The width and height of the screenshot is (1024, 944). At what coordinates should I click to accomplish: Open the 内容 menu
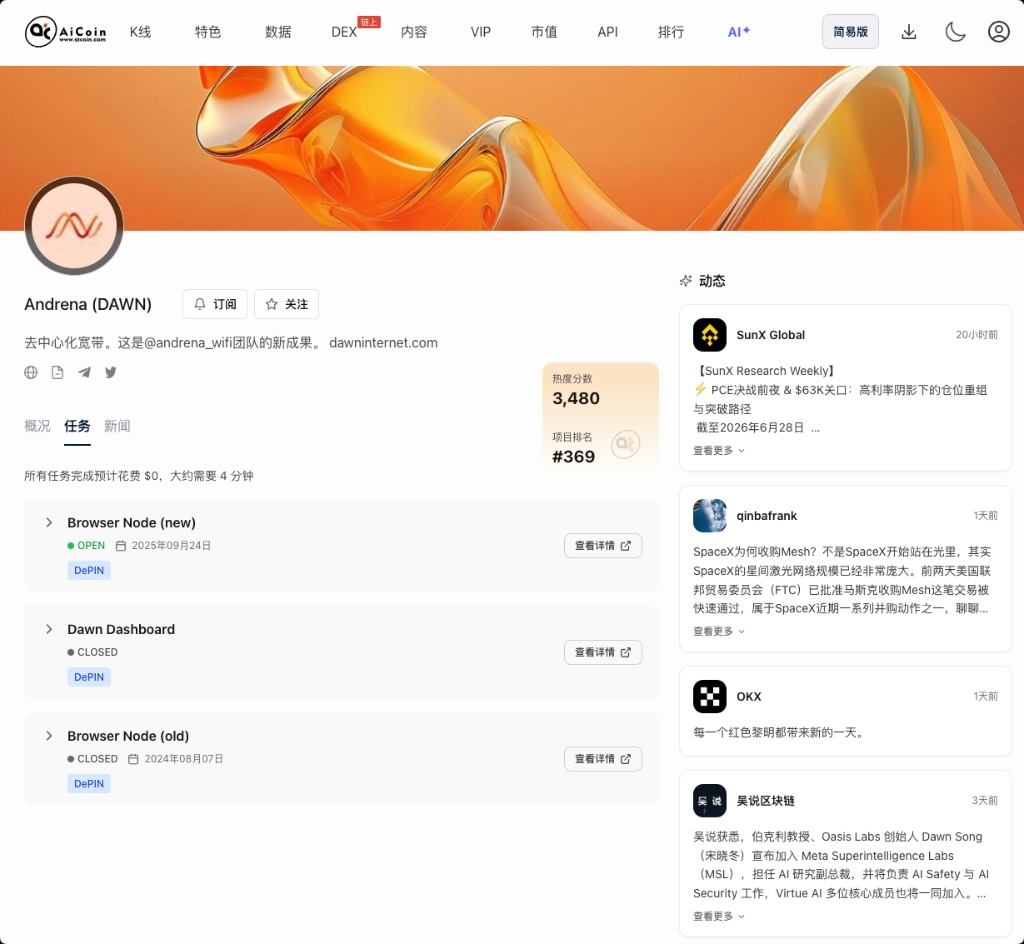414,31
